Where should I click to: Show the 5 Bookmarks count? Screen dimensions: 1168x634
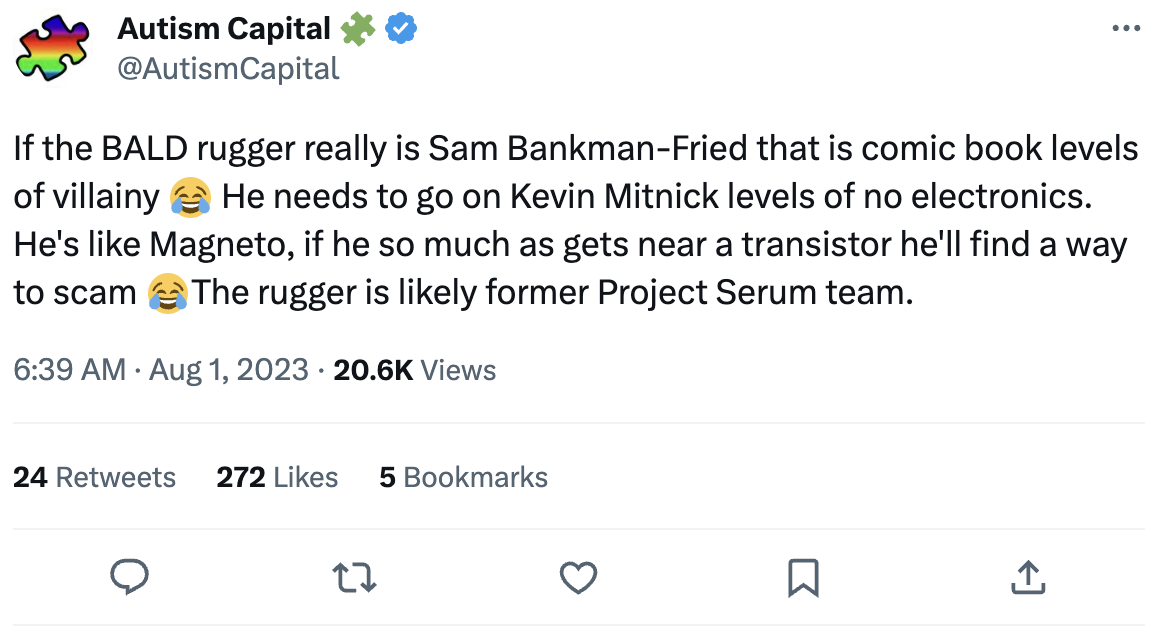click(463, 477)
